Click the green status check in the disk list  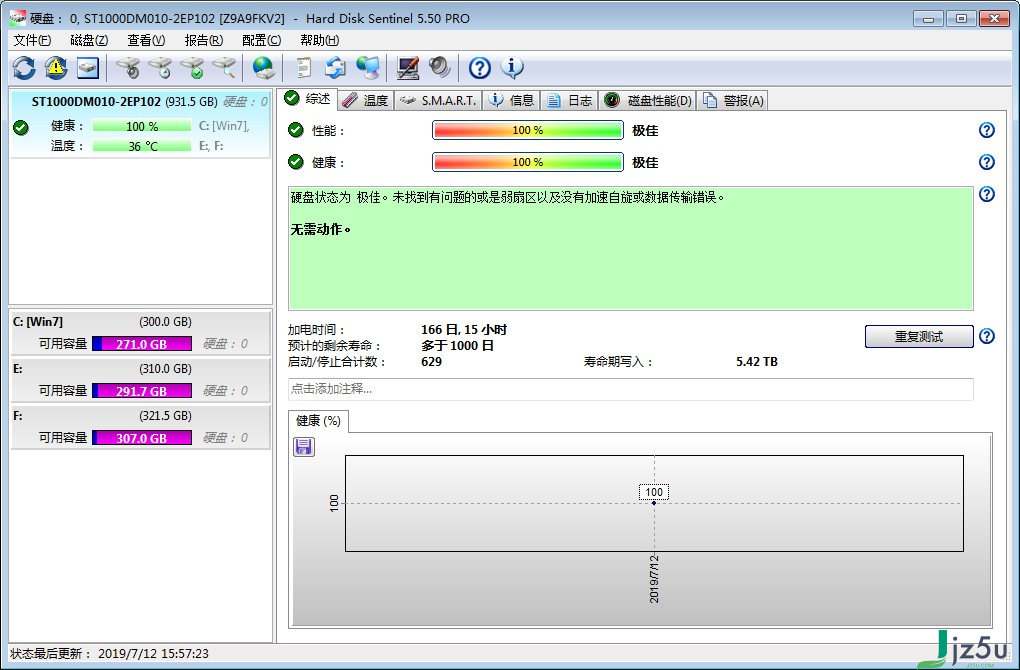click(x=21, y=127)
